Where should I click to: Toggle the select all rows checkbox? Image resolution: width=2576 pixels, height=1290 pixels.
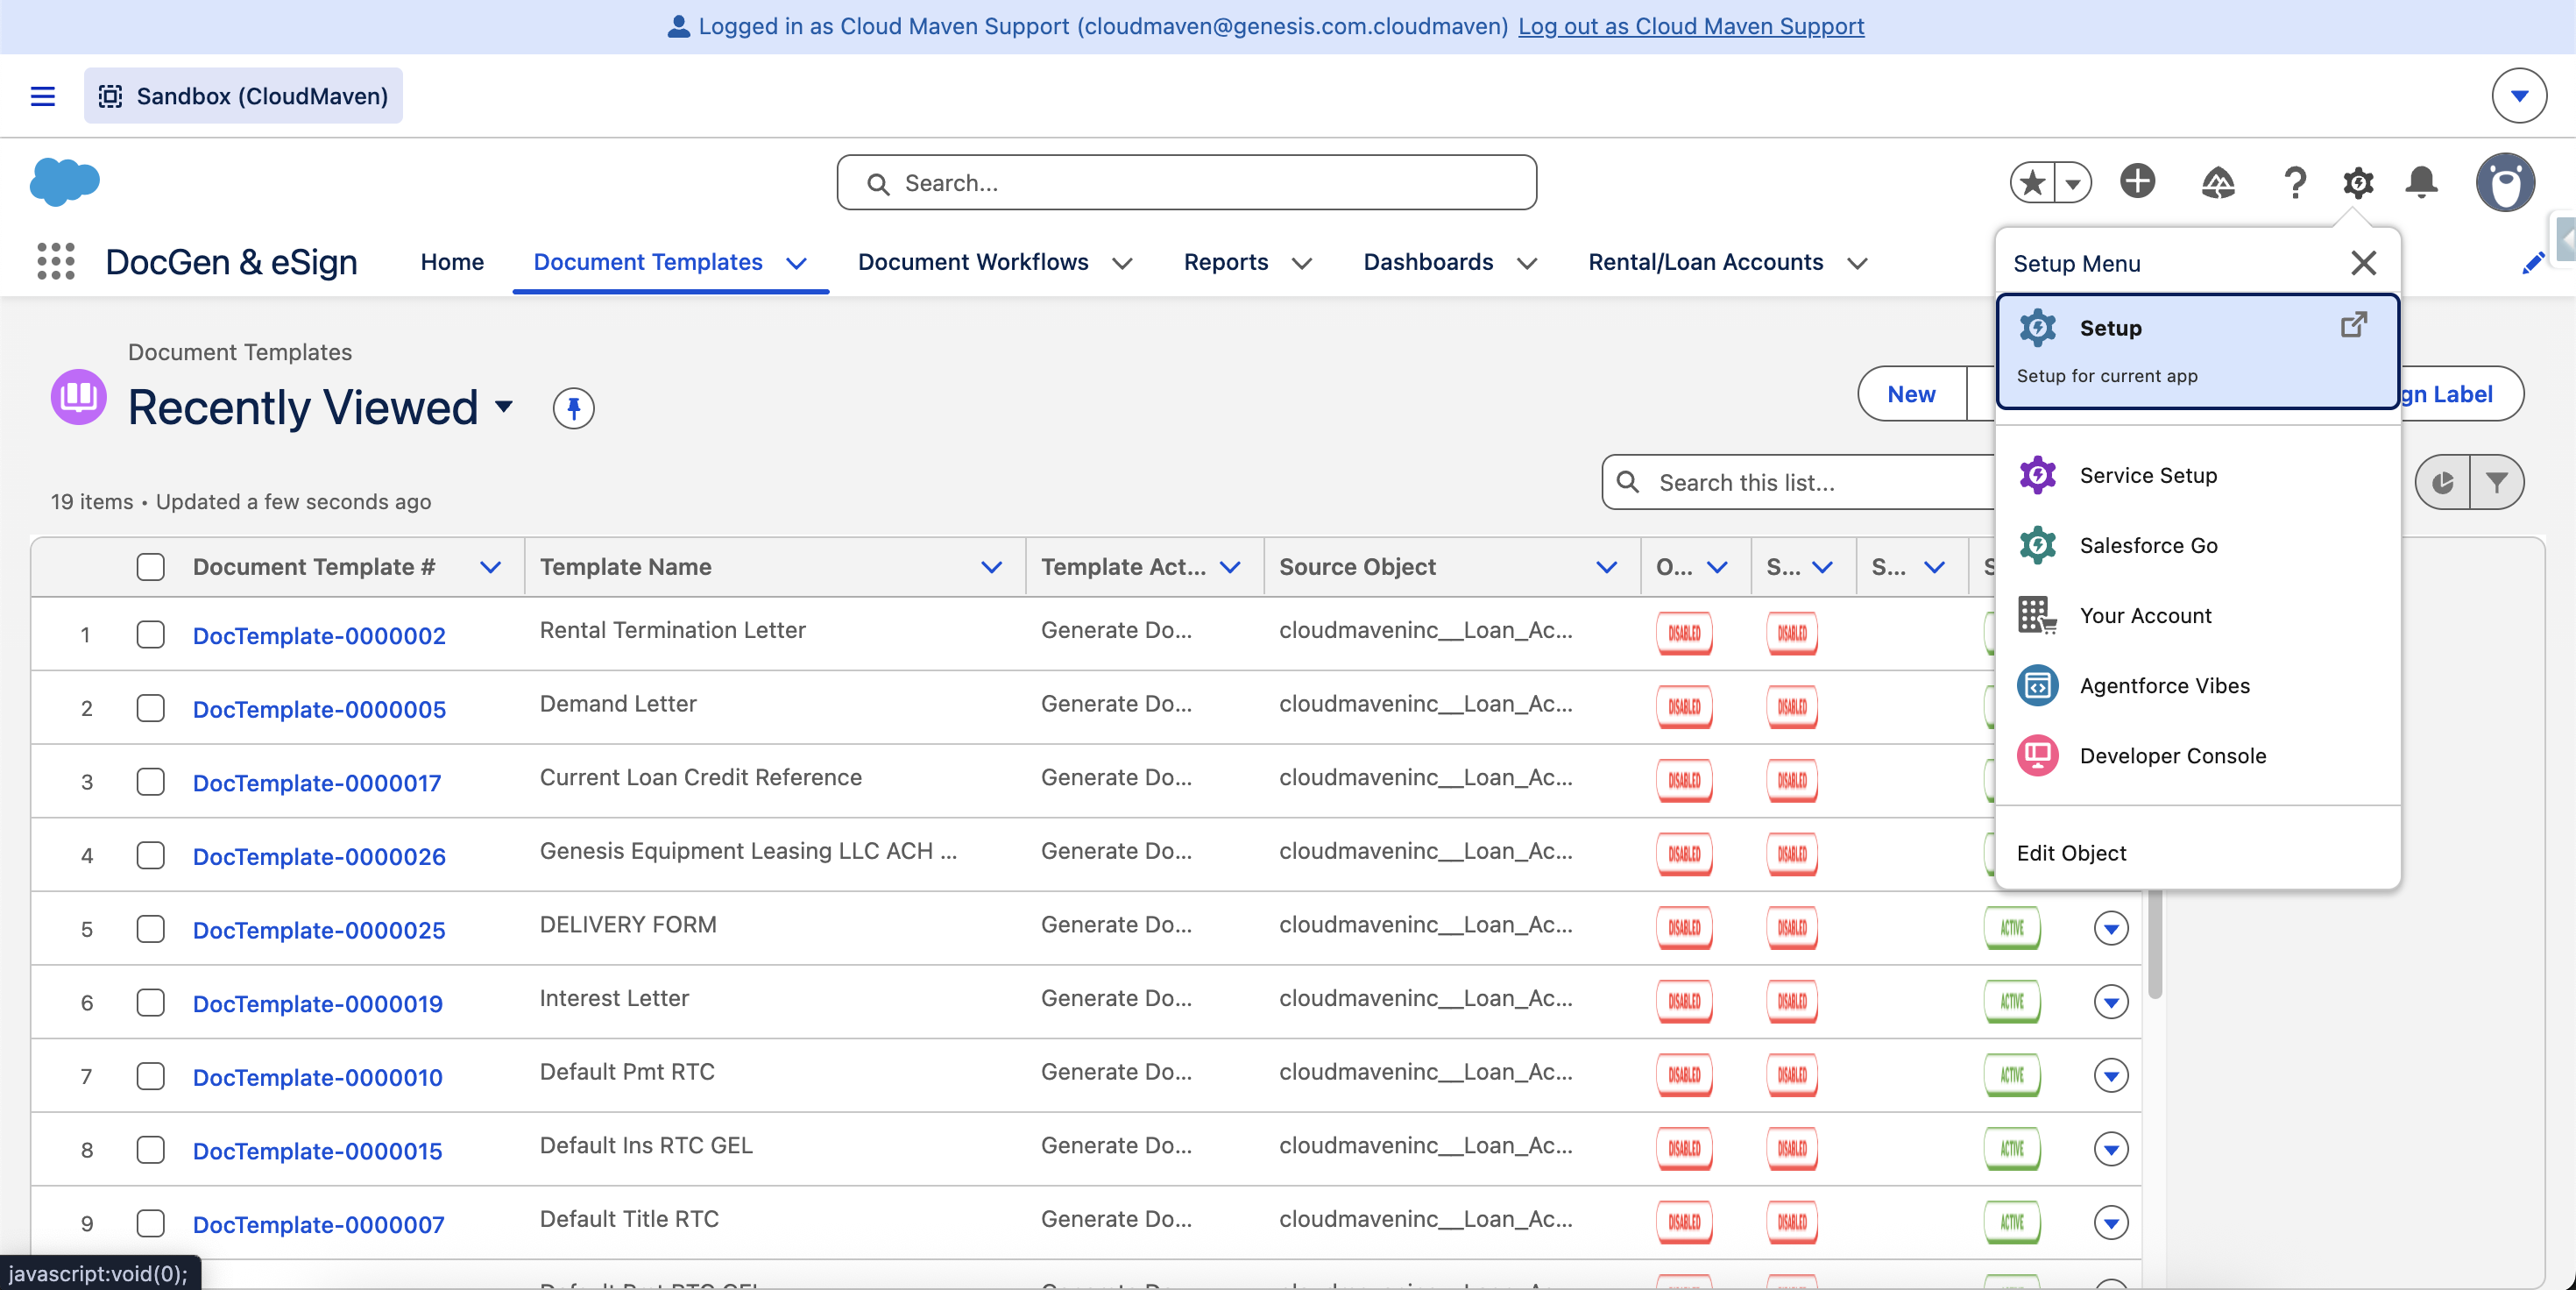[150, 567]
